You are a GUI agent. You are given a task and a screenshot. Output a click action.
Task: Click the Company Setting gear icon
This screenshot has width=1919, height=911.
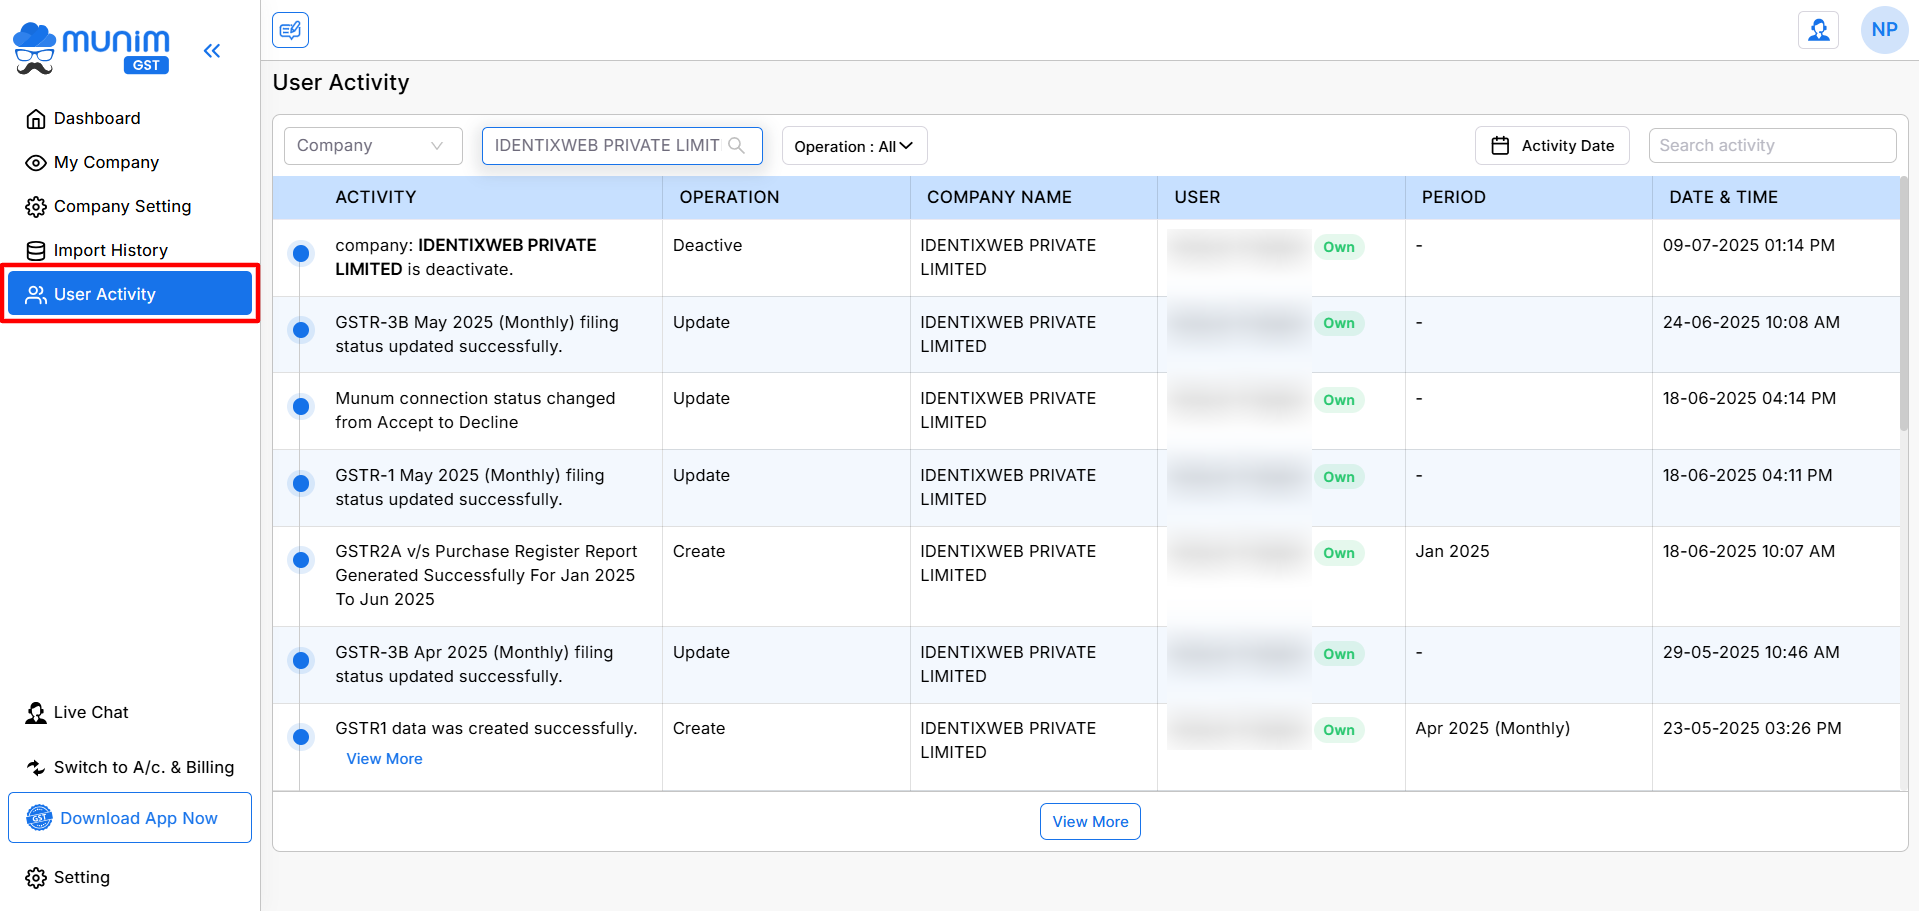(36, 207)
